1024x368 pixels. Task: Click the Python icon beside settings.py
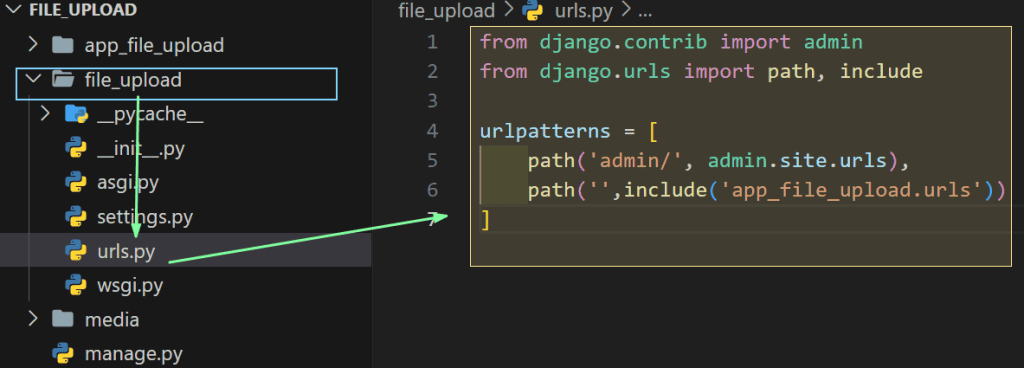pos(76,217)
